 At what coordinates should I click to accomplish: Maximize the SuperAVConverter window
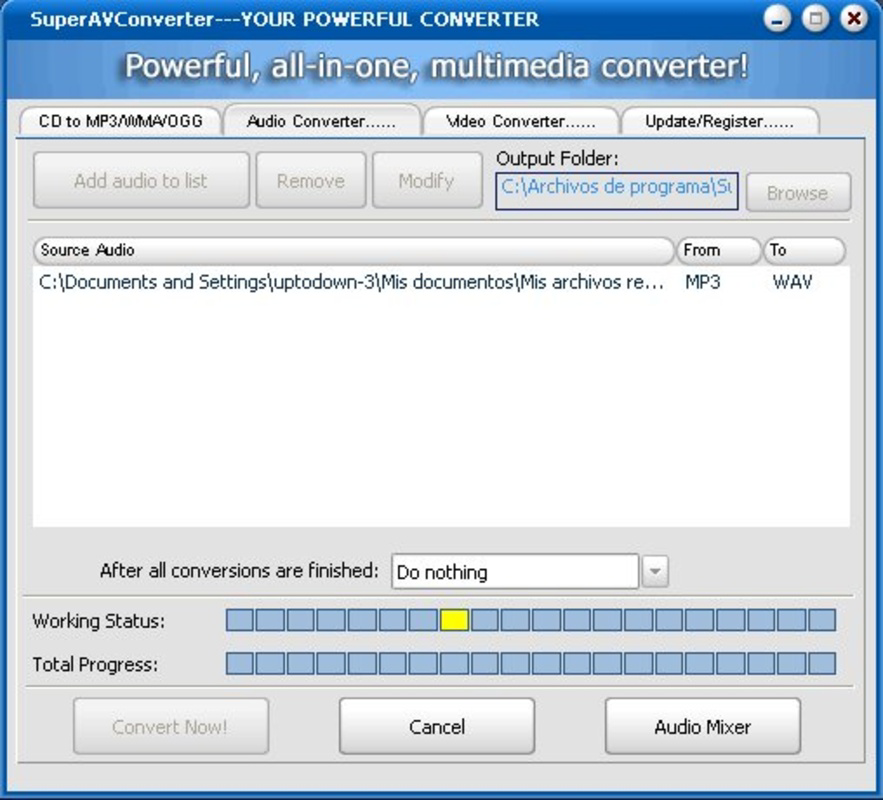tap(815, 20)
